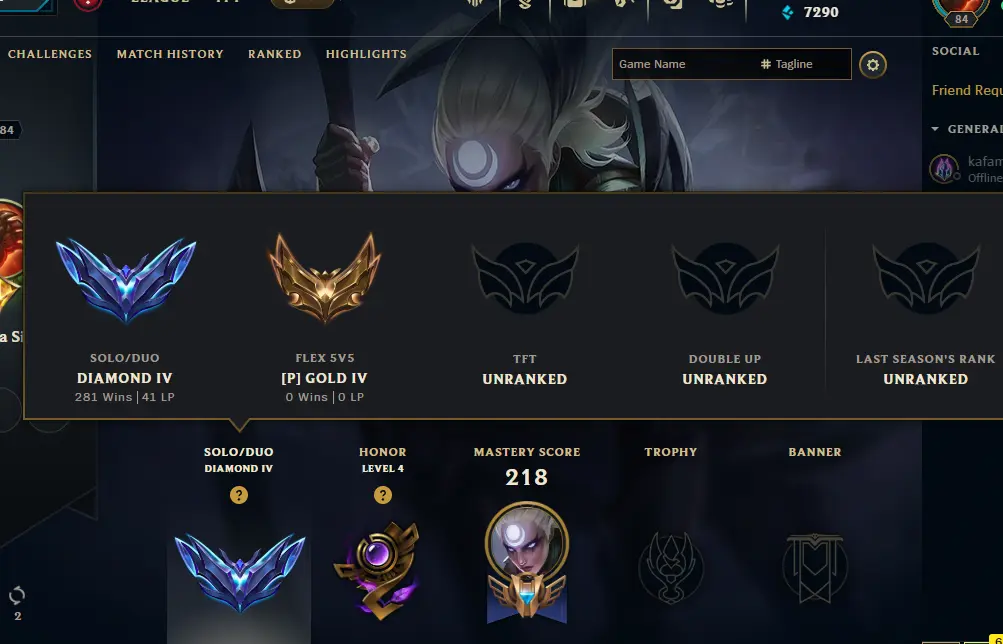The width and height of the screenshot is (1003, 644).
Task: Open help tooltip under Honor Level 4
Action: point(383,495)
